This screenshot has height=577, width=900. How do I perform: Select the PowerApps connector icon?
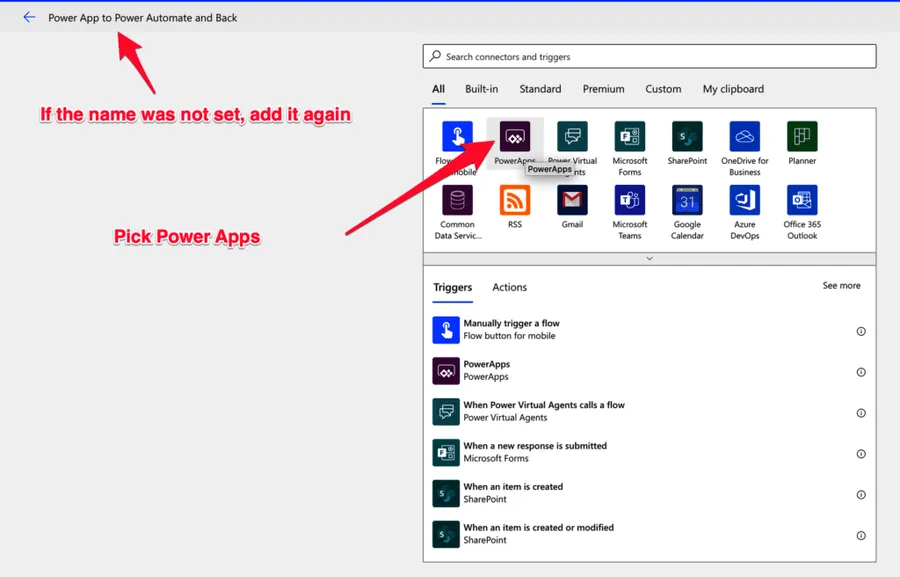[x=515, y=136]
